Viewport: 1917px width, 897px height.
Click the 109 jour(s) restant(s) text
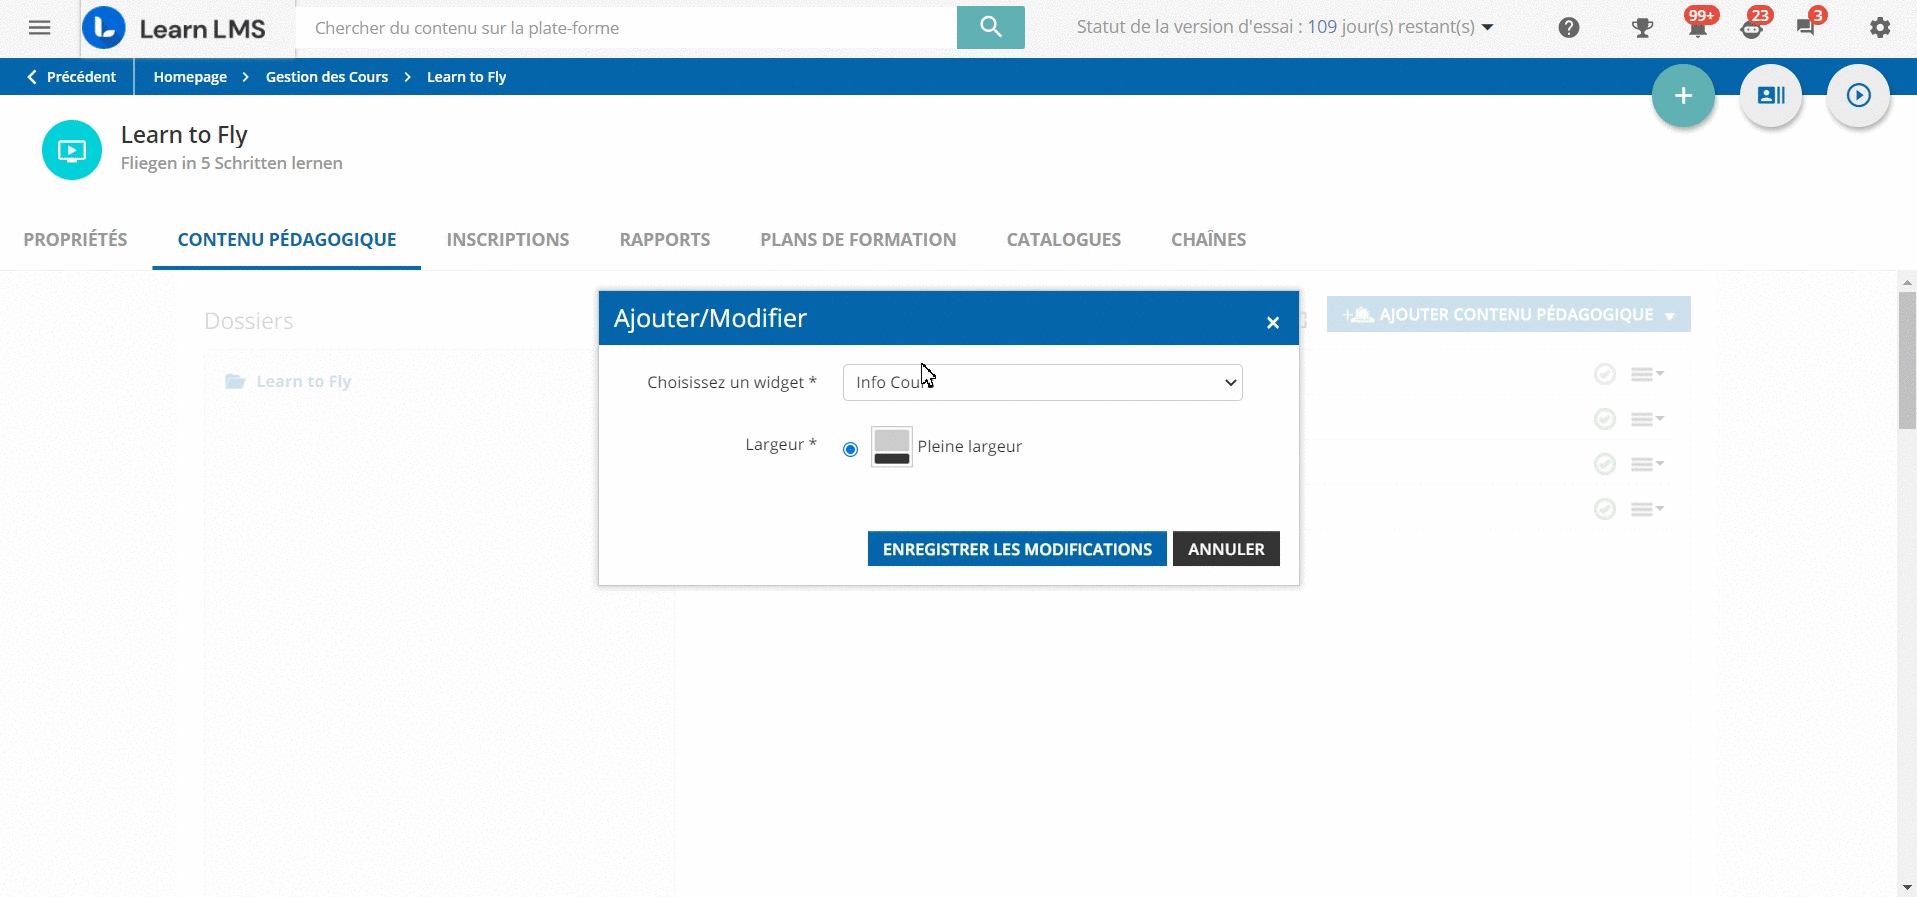[x=1391, y=27]
